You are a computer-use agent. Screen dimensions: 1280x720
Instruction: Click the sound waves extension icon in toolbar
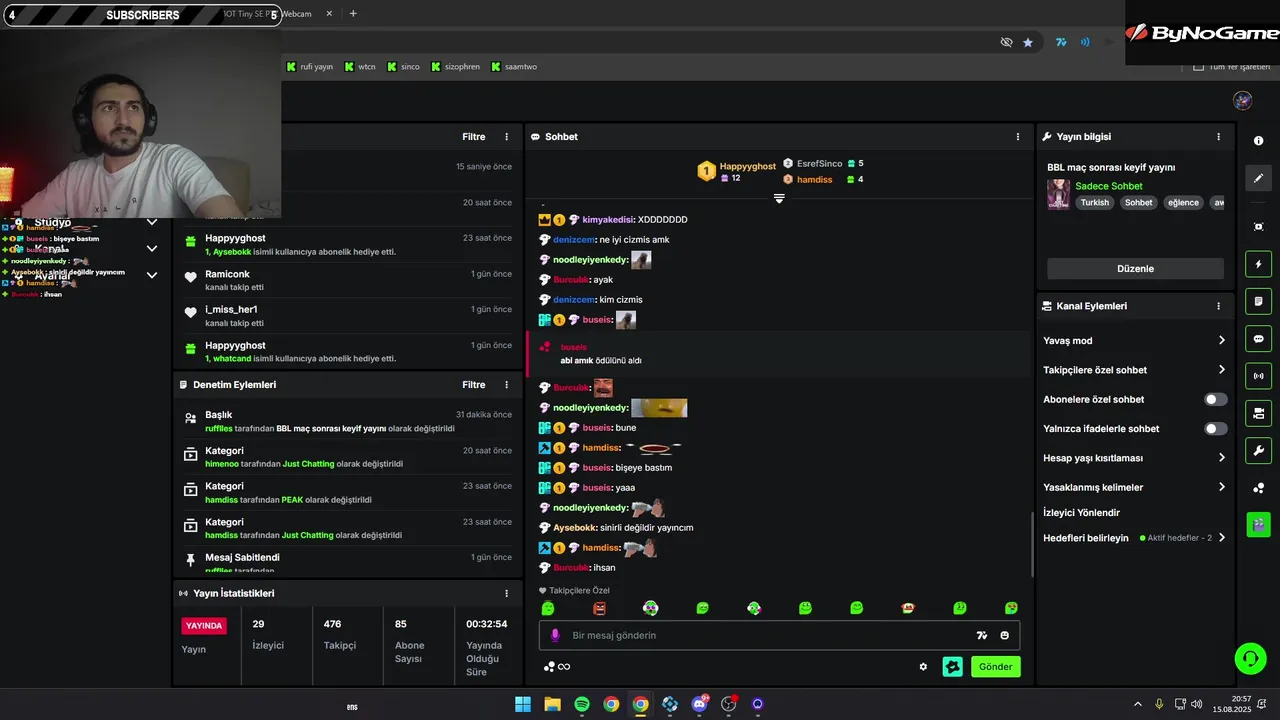point(1085,42)
